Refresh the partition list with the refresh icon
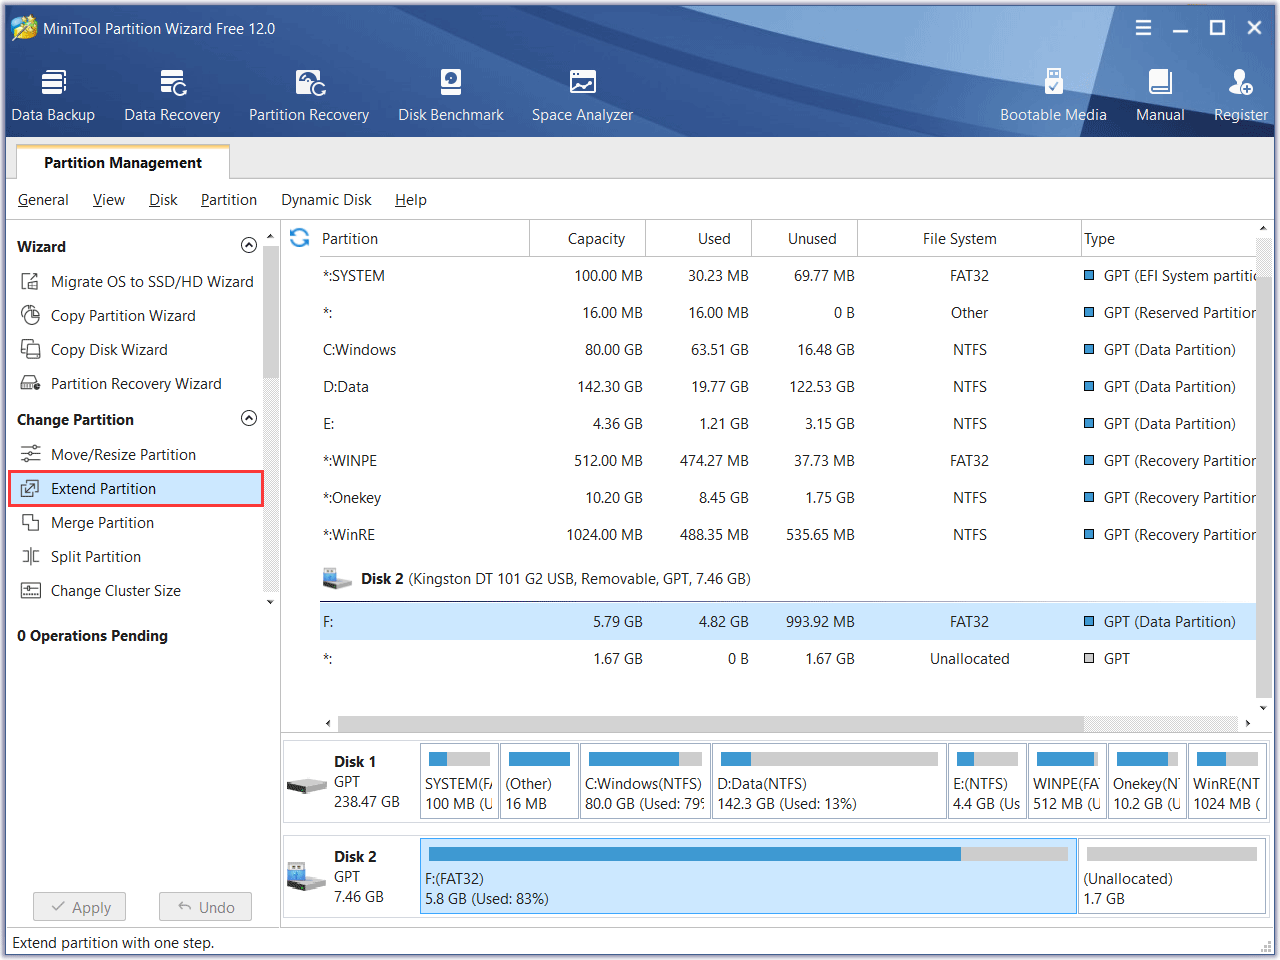 coord(299,238)
